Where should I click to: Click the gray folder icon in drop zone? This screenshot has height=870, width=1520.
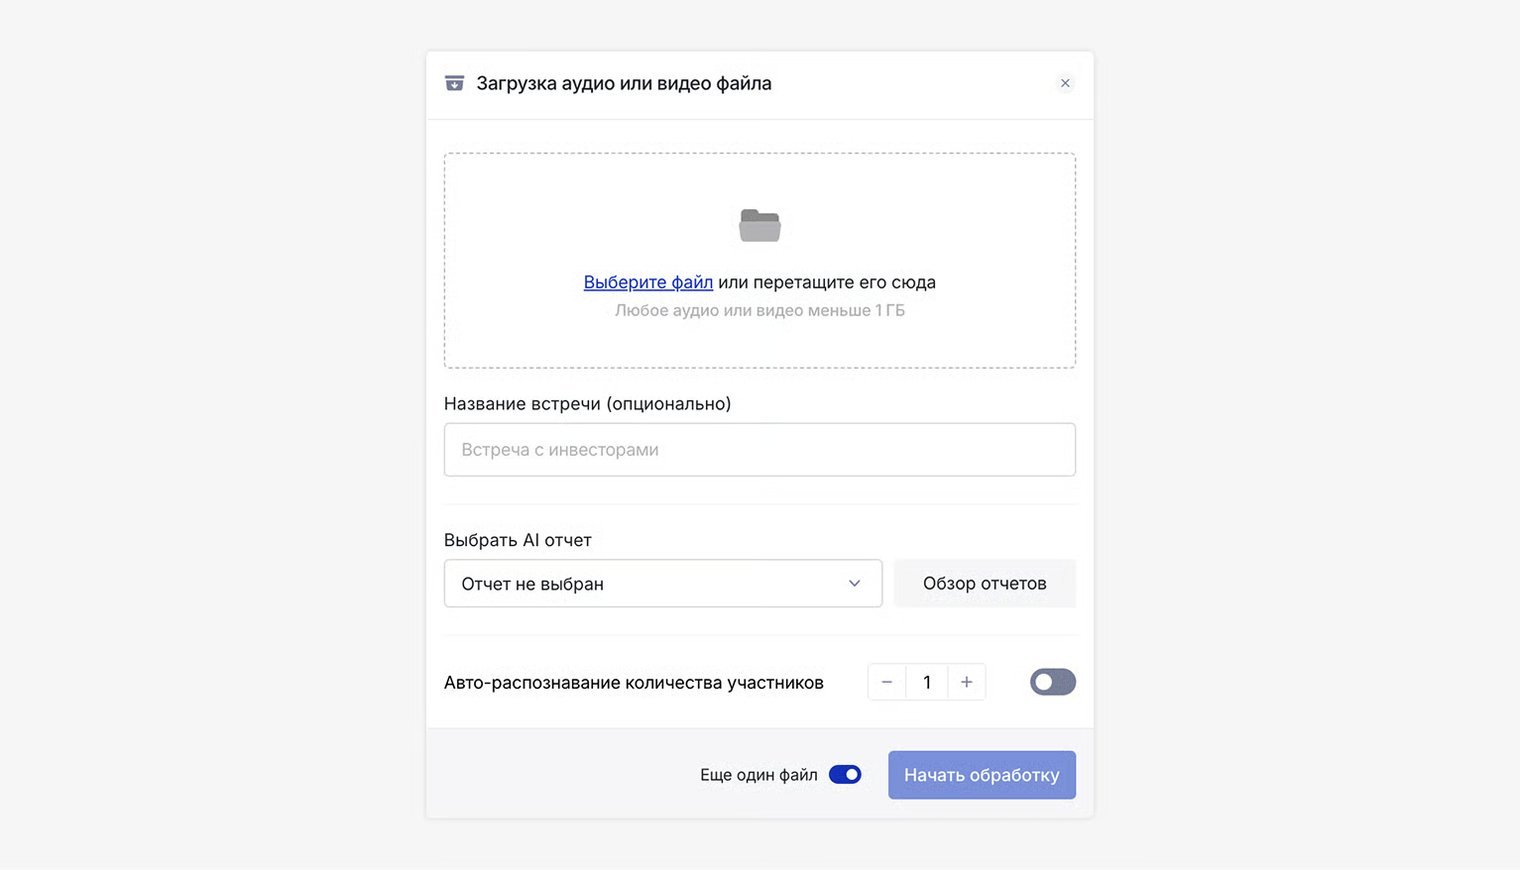pos(760,225)
